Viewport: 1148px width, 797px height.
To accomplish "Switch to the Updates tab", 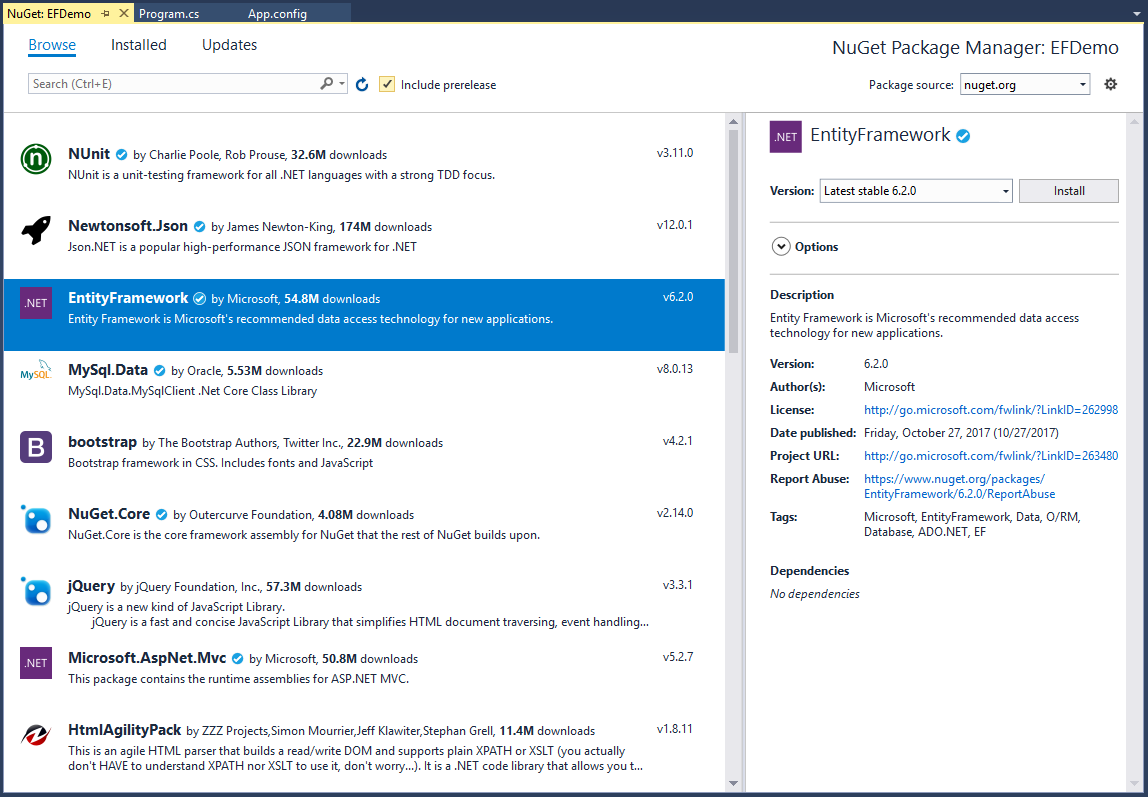I will click(229, 45).
